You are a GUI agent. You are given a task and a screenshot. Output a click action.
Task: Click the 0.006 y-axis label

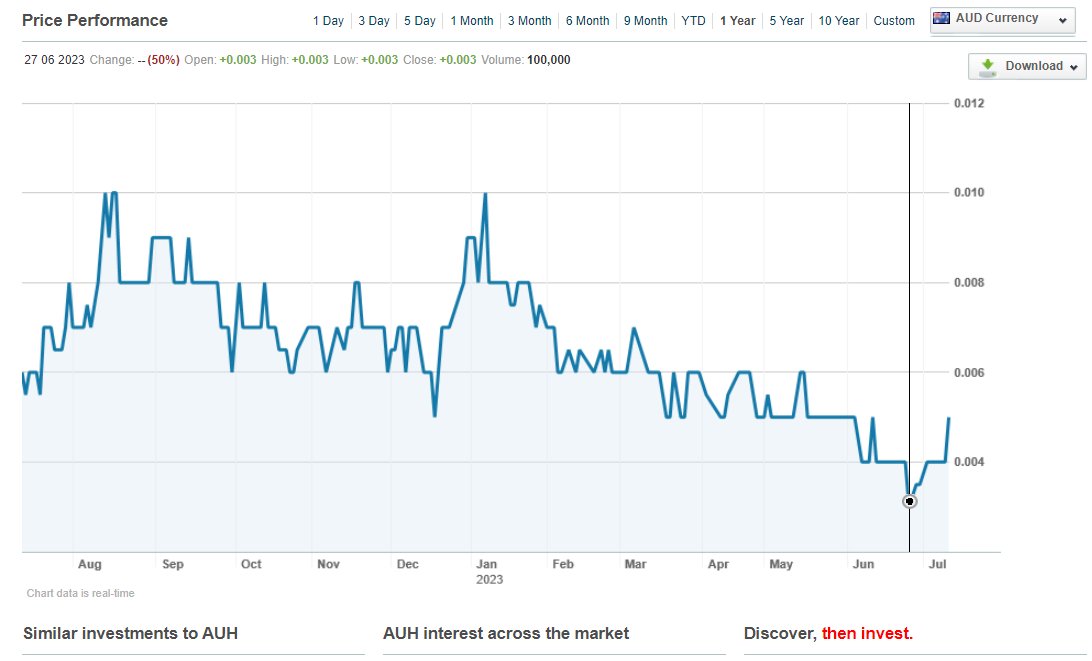pyautogui.click(x=969, y=372)
